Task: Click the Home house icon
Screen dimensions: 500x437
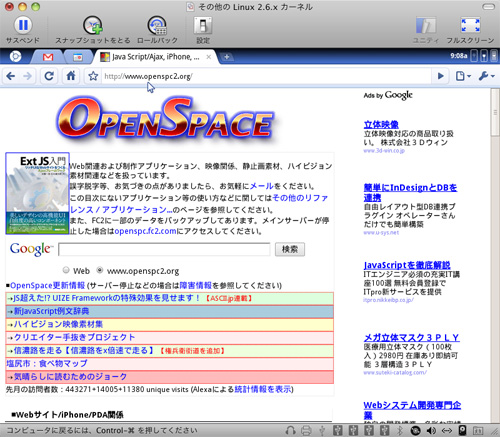Action: [x=71, y=76]
